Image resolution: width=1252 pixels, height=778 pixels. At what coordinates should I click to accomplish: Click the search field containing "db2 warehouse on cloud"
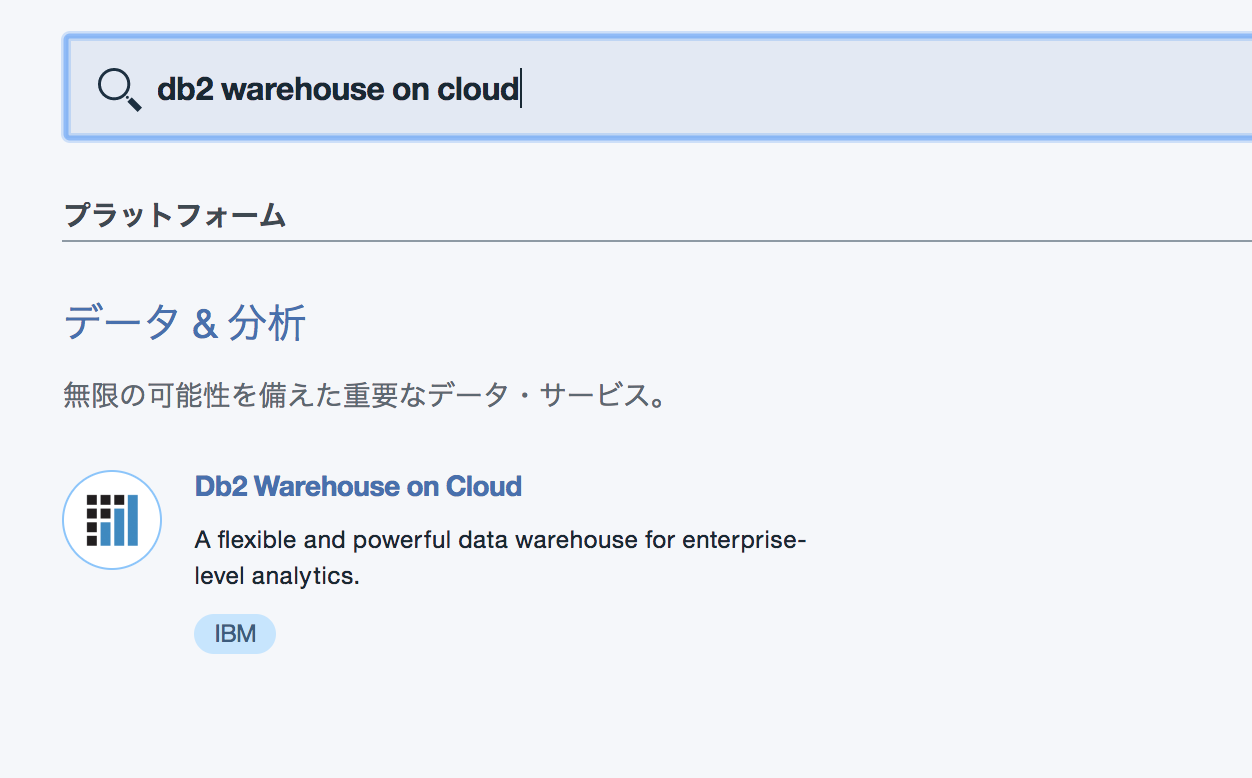pyautogui.click(x=659, y=88)
